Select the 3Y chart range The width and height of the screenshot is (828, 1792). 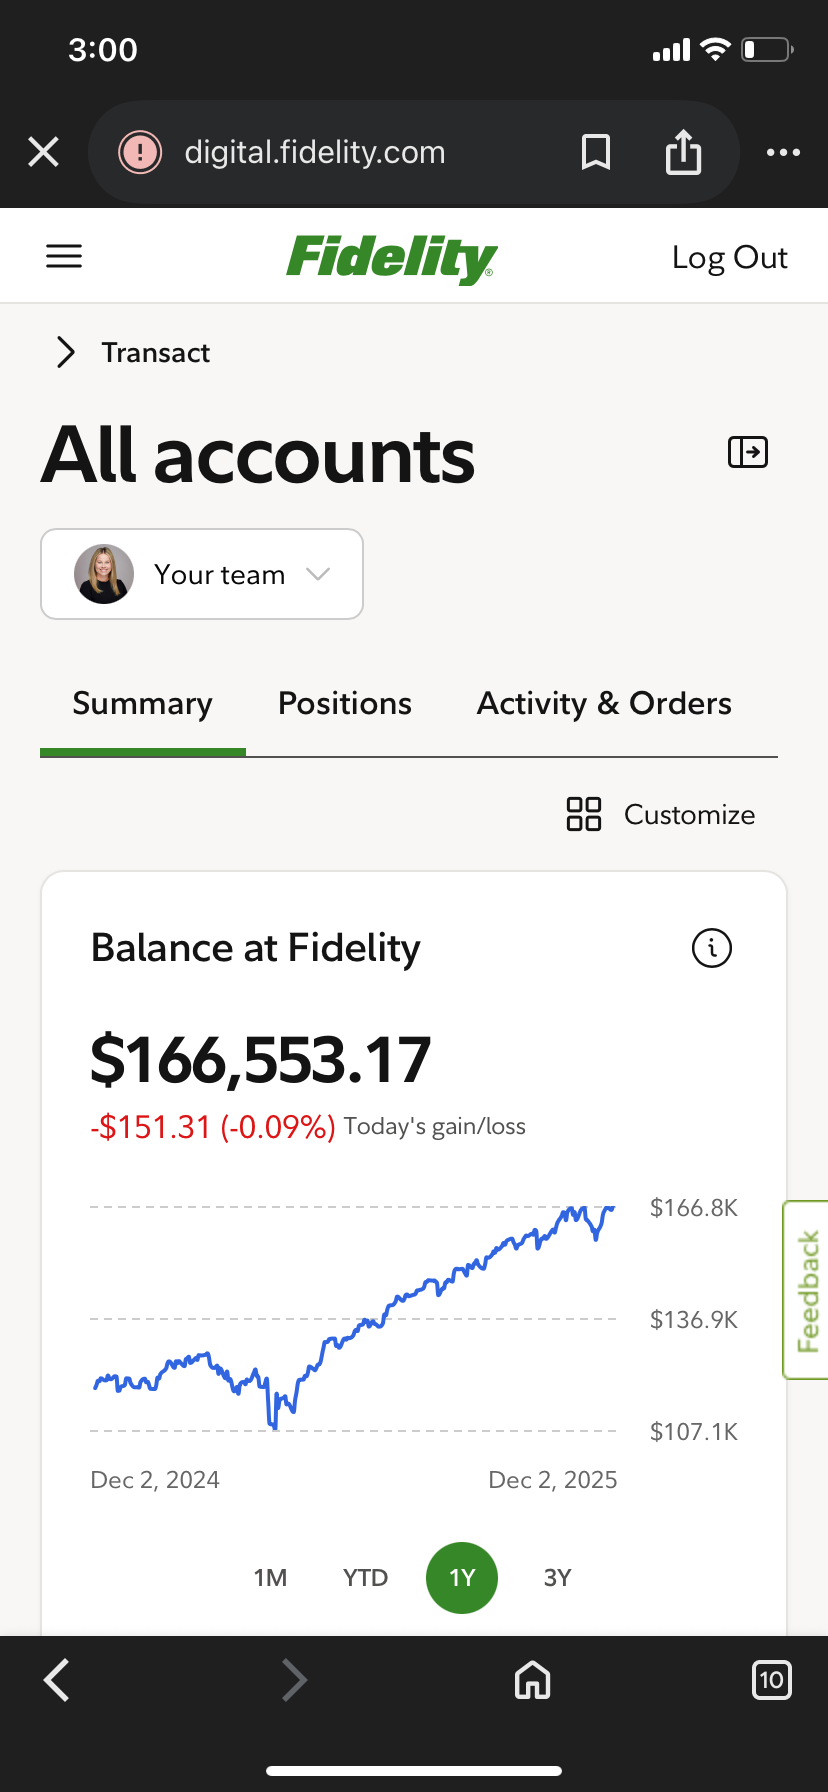point(557,1578)
